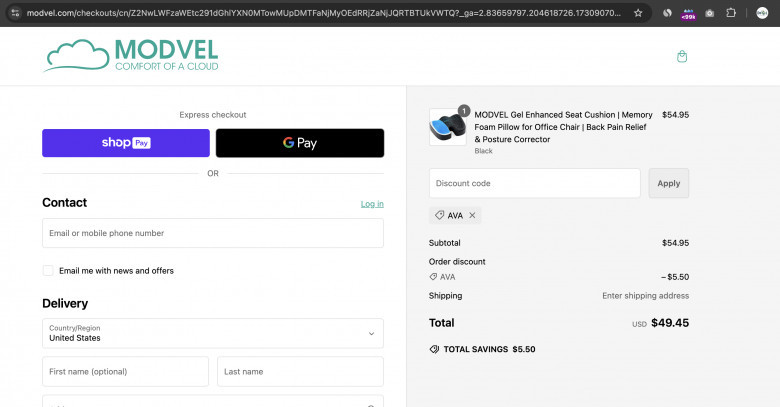Pay with the Shop Pay button
Screen dimensions: 780x407
126,143
